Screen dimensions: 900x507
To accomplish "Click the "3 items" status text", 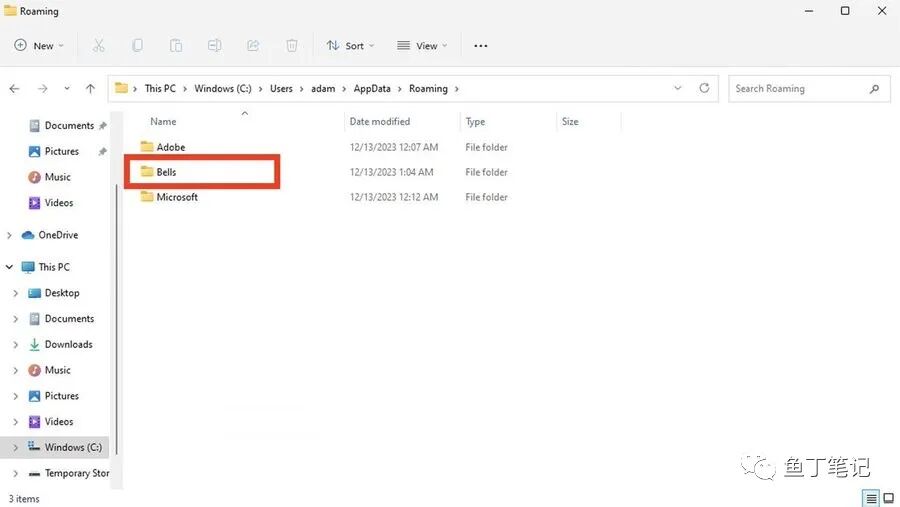I will click(x=24, y=498).
